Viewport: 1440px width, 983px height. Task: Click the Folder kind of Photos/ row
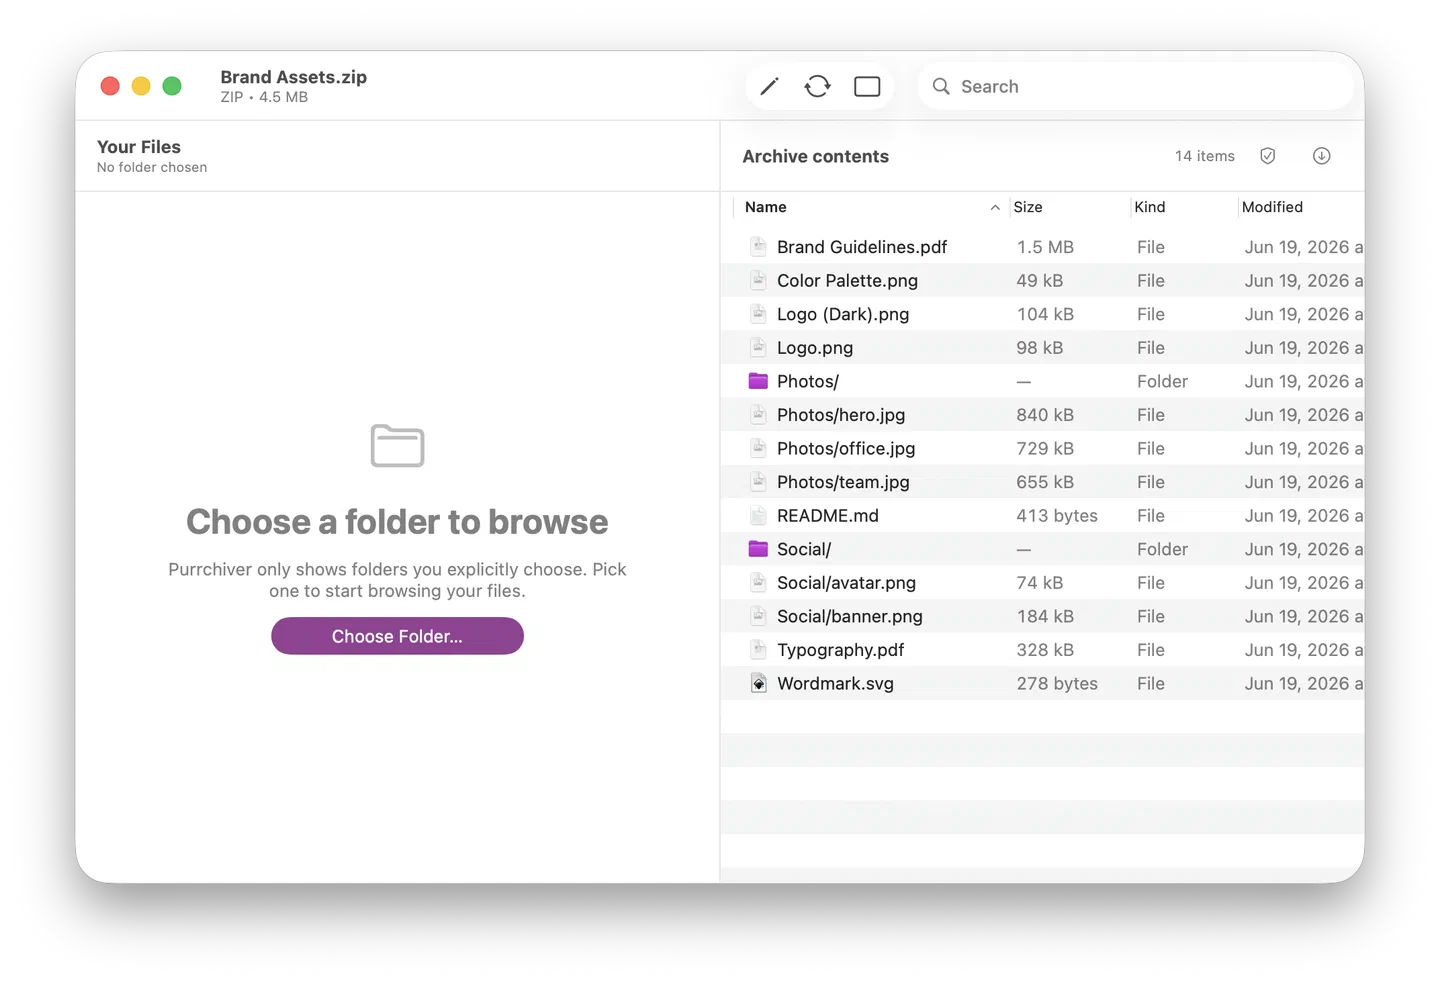click(1162, 381)
